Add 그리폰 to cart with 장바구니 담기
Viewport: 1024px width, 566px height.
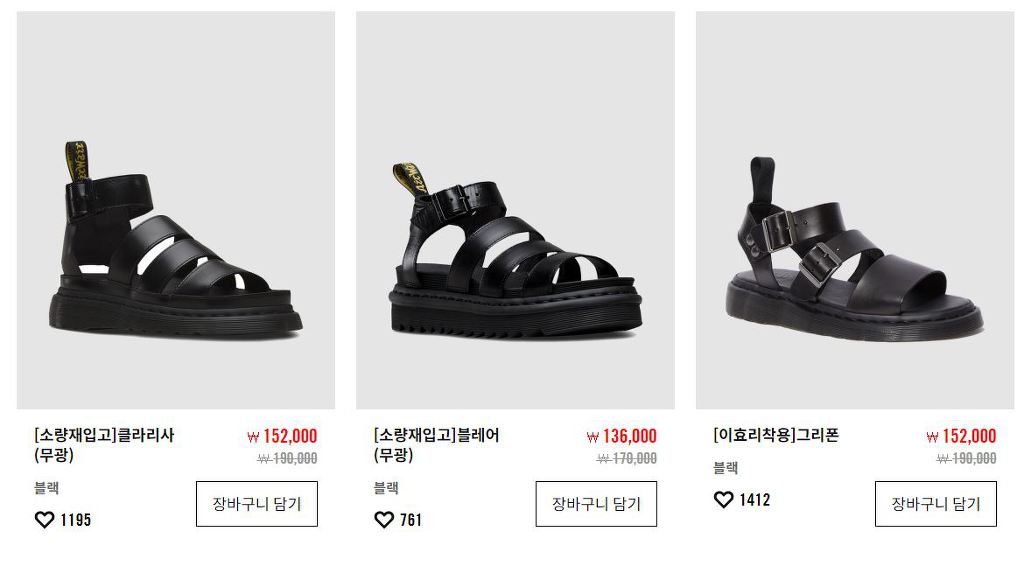(936, 504)
